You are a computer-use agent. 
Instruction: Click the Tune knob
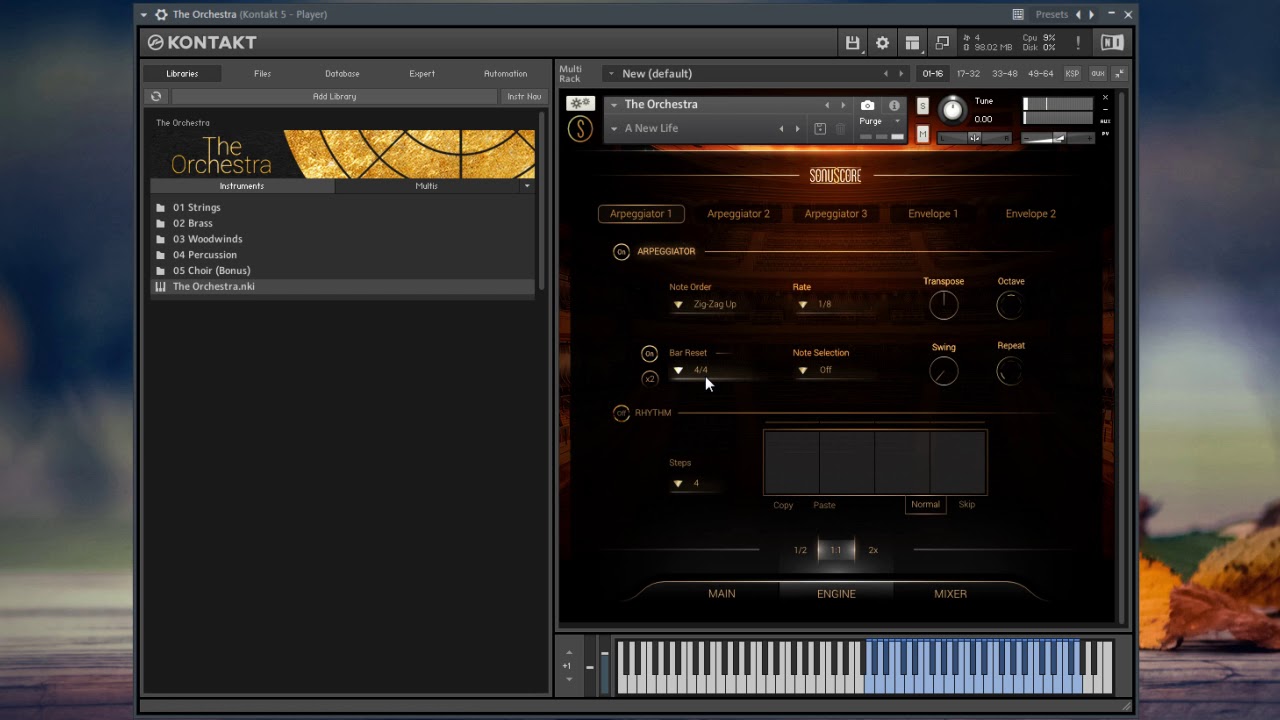(x=952, y=110)
